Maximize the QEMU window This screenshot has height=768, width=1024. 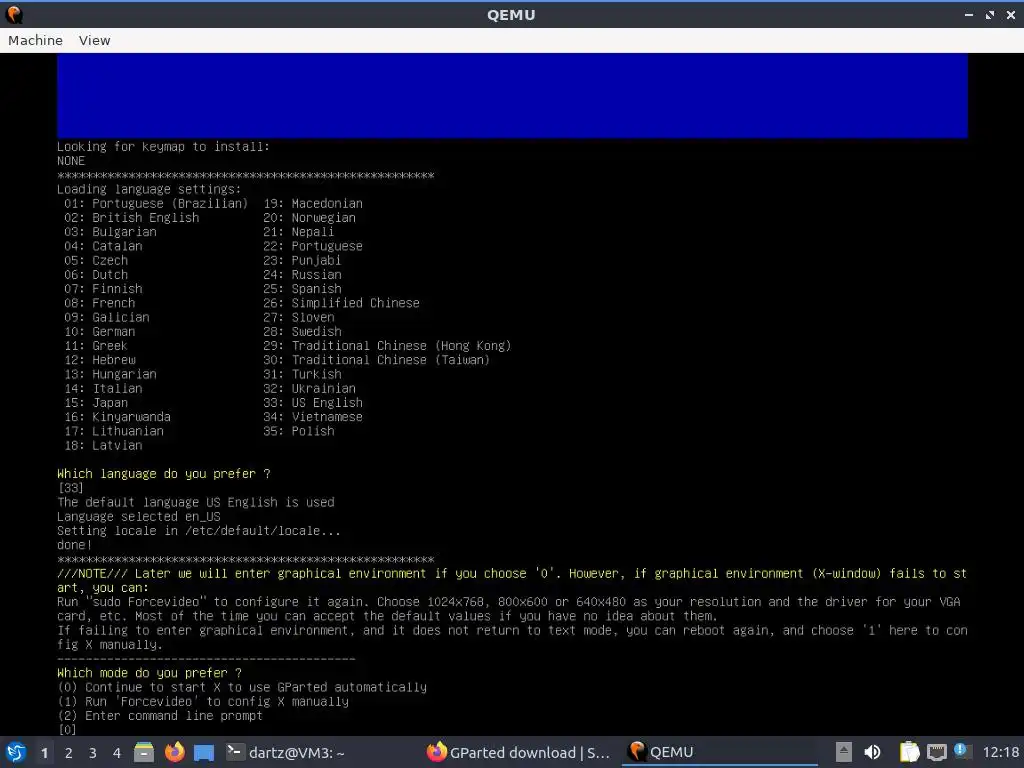(990, 14)
